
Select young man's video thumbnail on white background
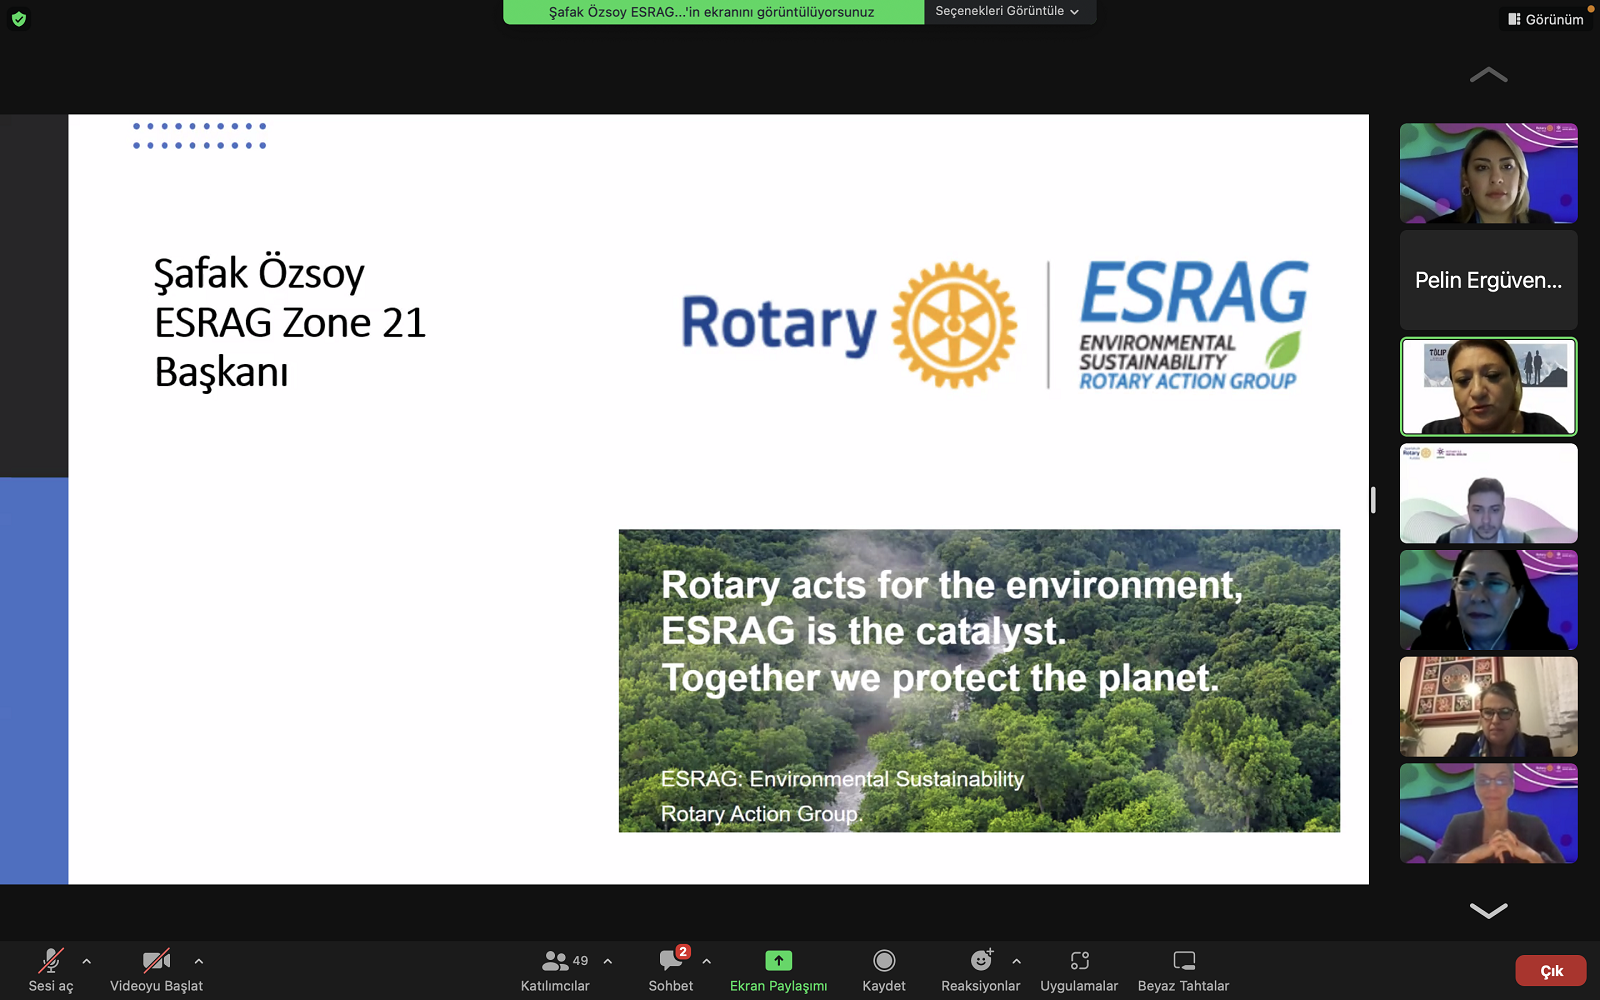point(1489,493)
